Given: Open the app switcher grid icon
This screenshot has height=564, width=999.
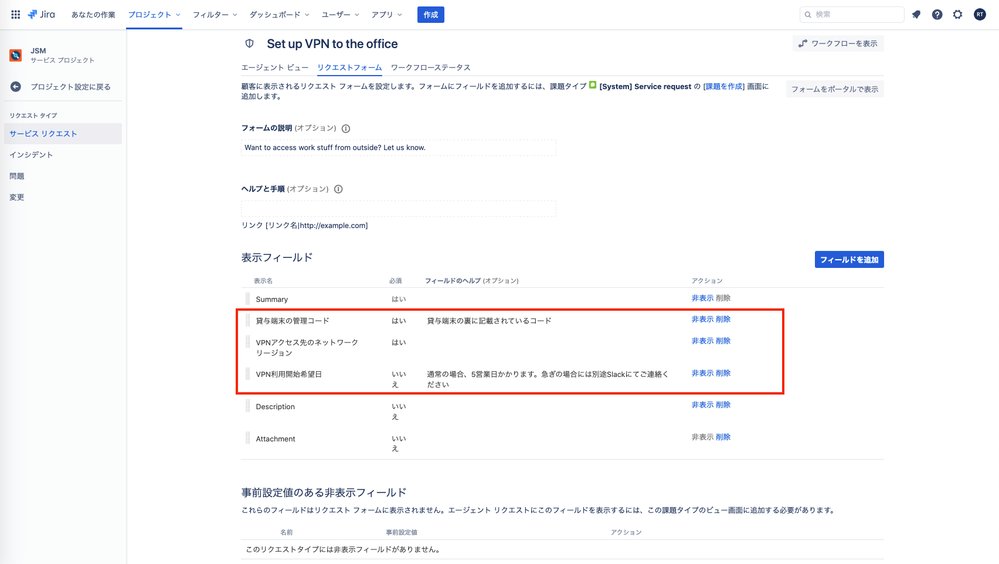Looking at the screenshot, I should [x=15, y=14].
